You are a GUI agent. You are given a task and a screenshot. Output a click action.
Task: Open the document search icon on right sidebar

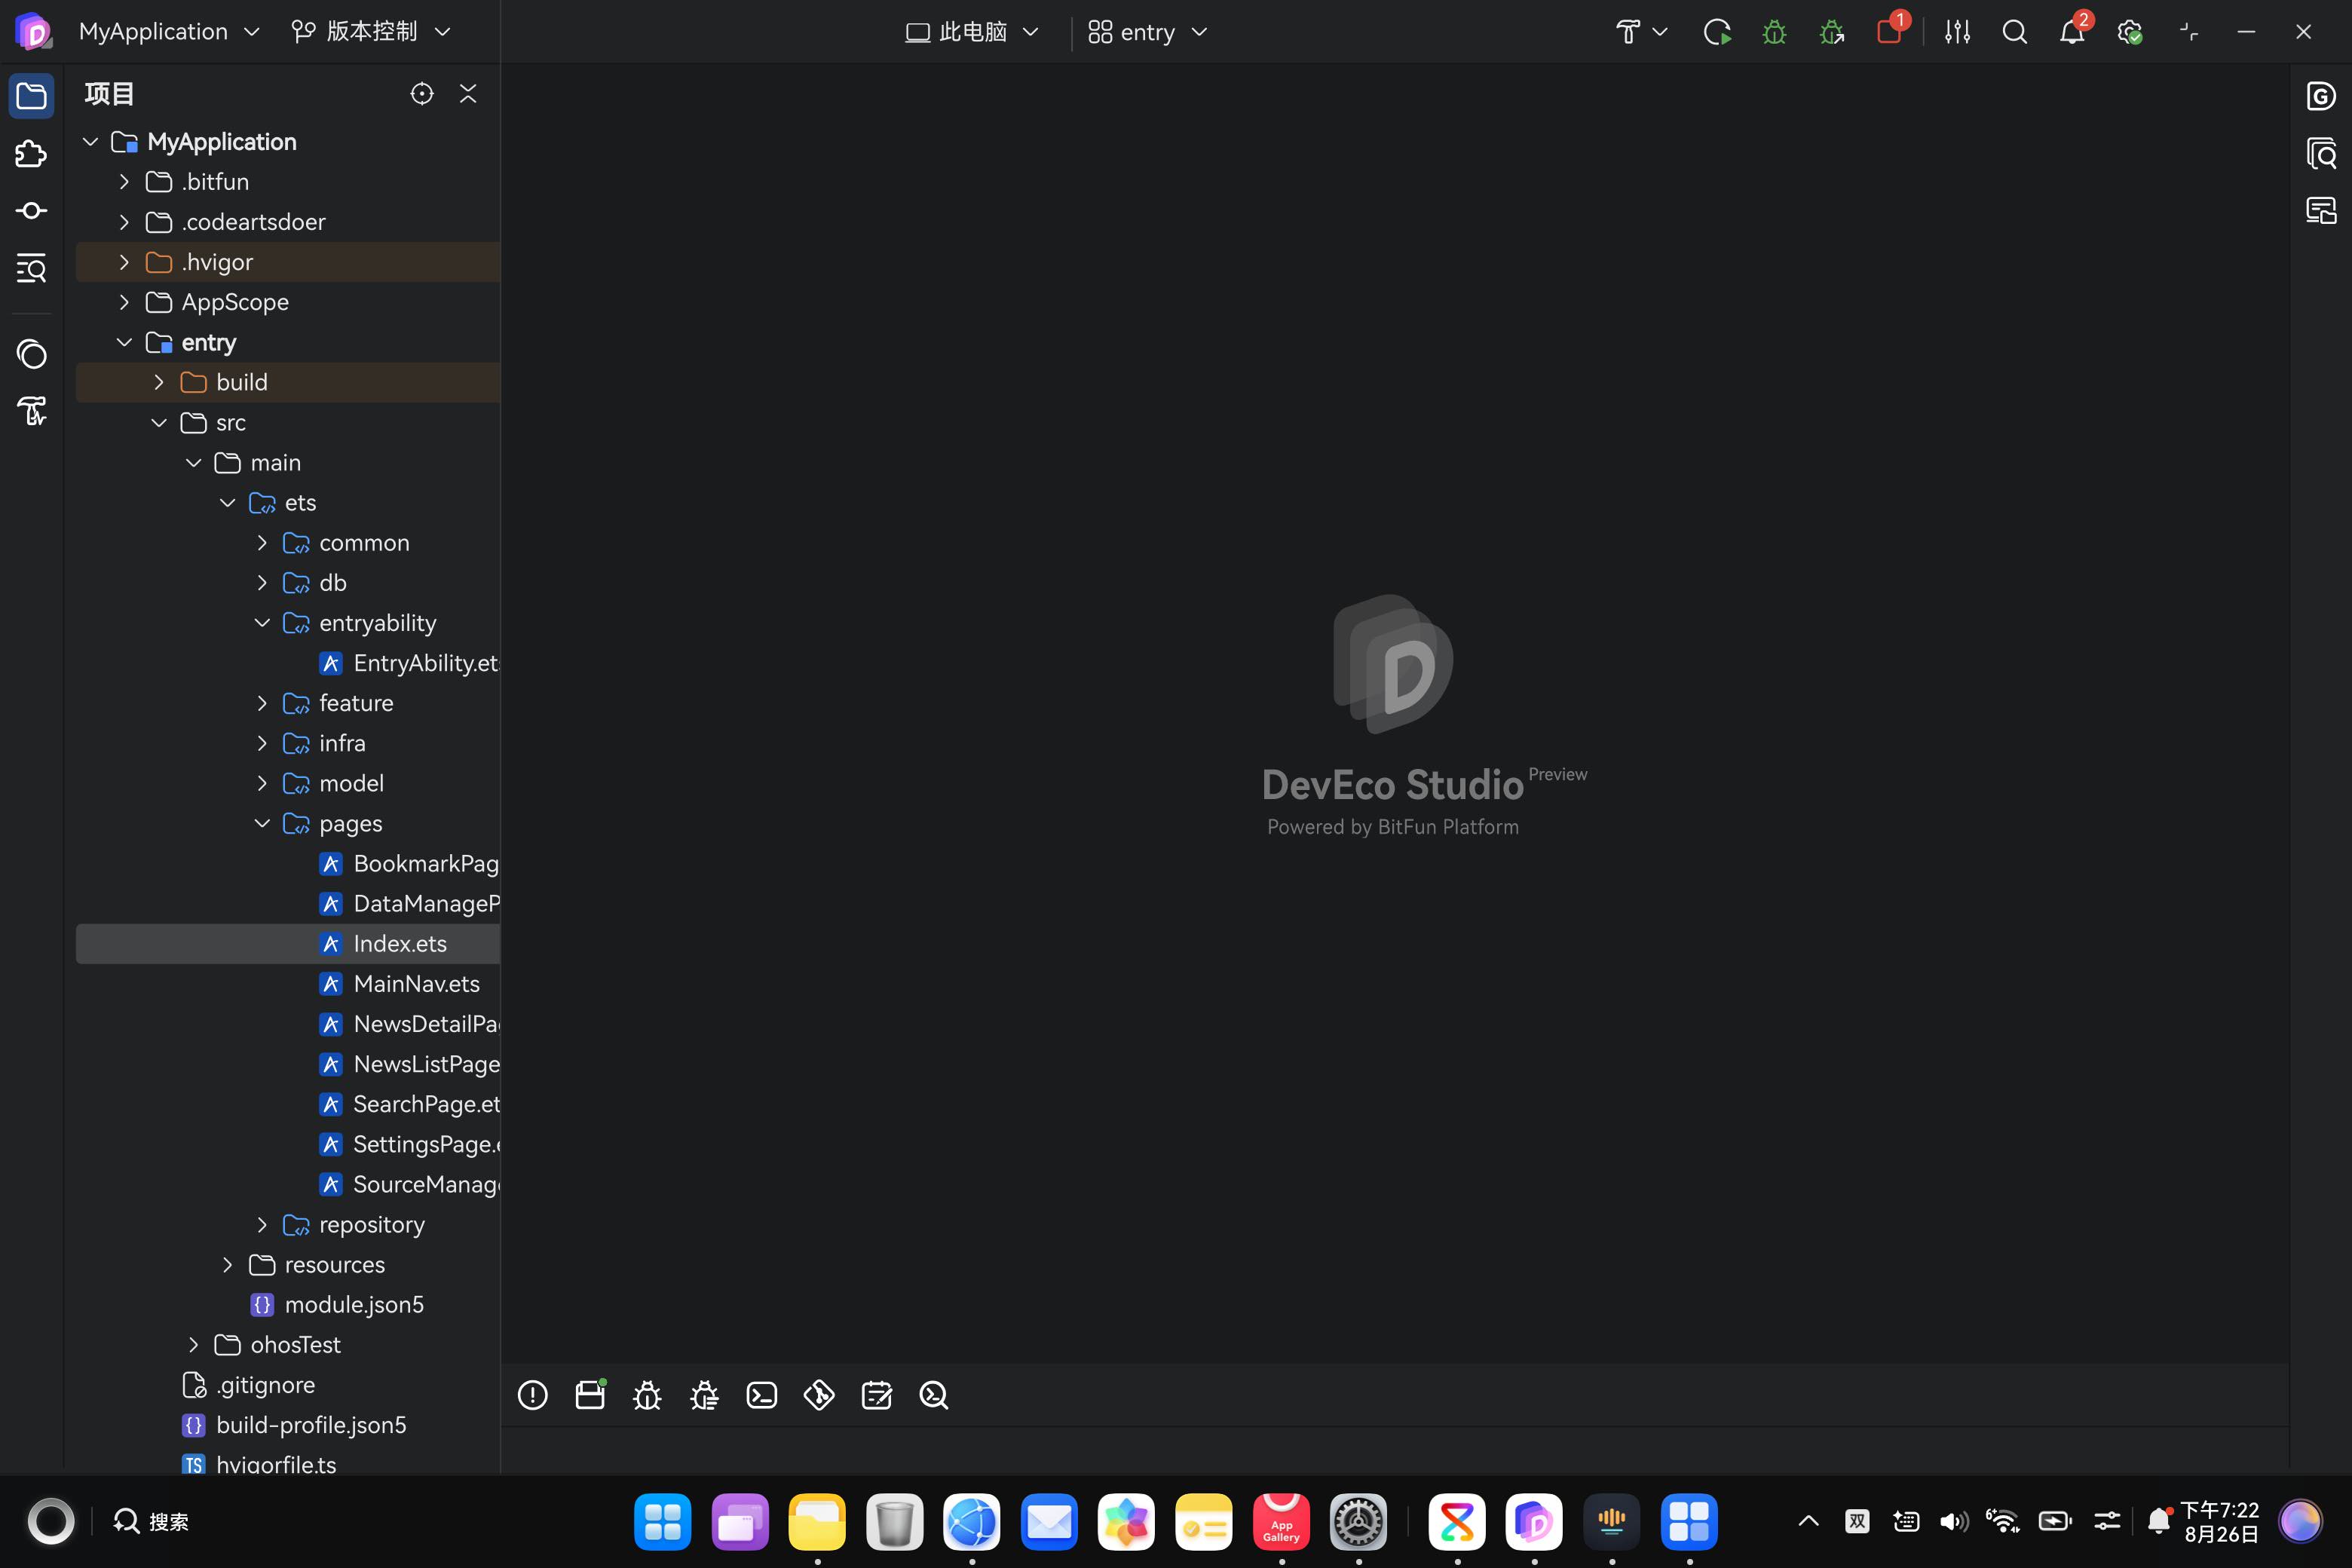coord(2321,153)
